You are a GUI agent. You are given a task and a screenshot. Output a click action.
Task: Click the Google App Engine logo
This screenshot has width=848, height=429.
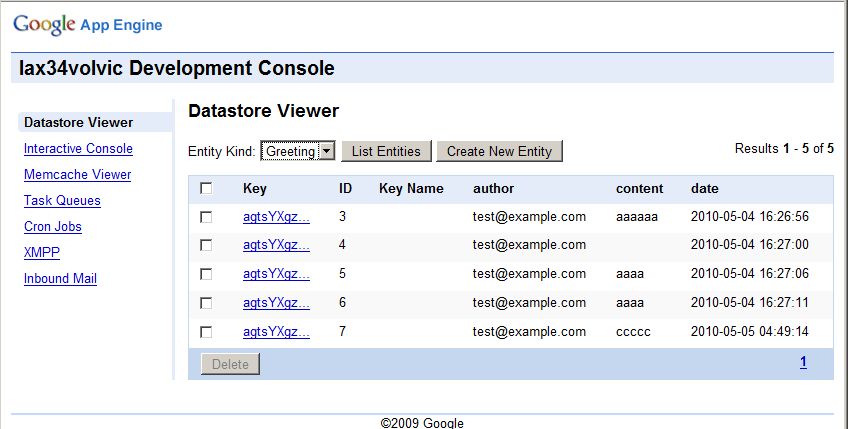click(88, 25)
